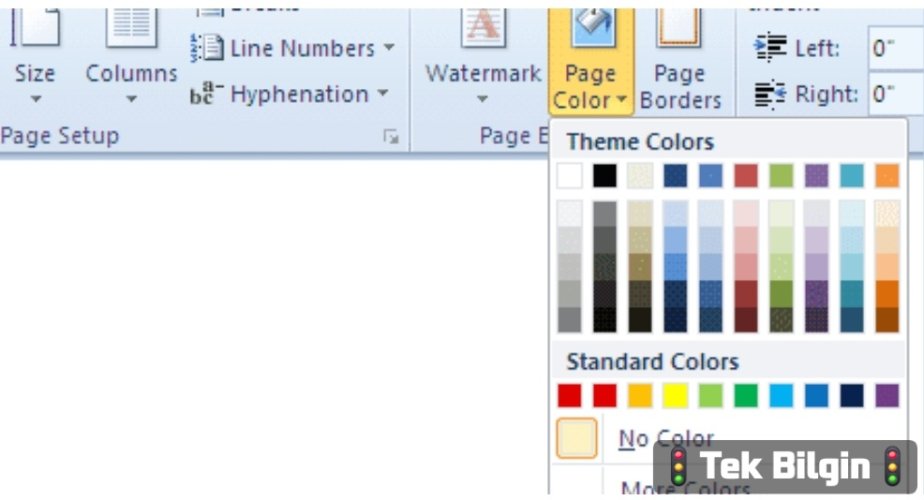Choose the purple standard color swatch
The image size is (924, 500).
(x=887, y=396)
